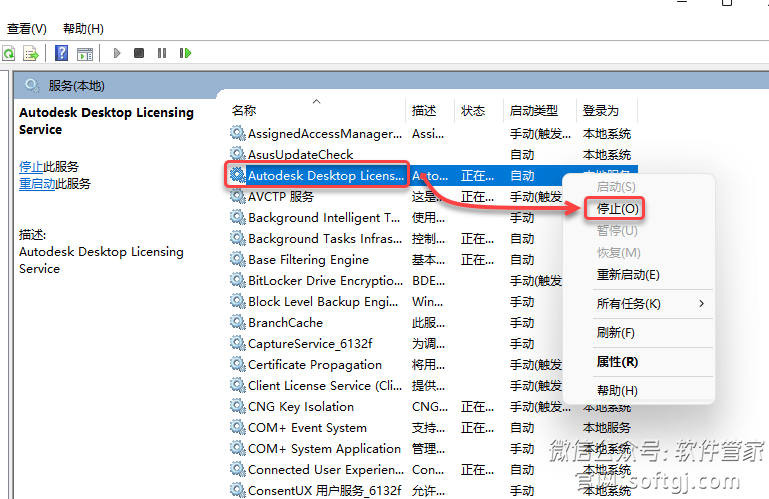Select the Base Filtering Engine service row

point(308,260)
